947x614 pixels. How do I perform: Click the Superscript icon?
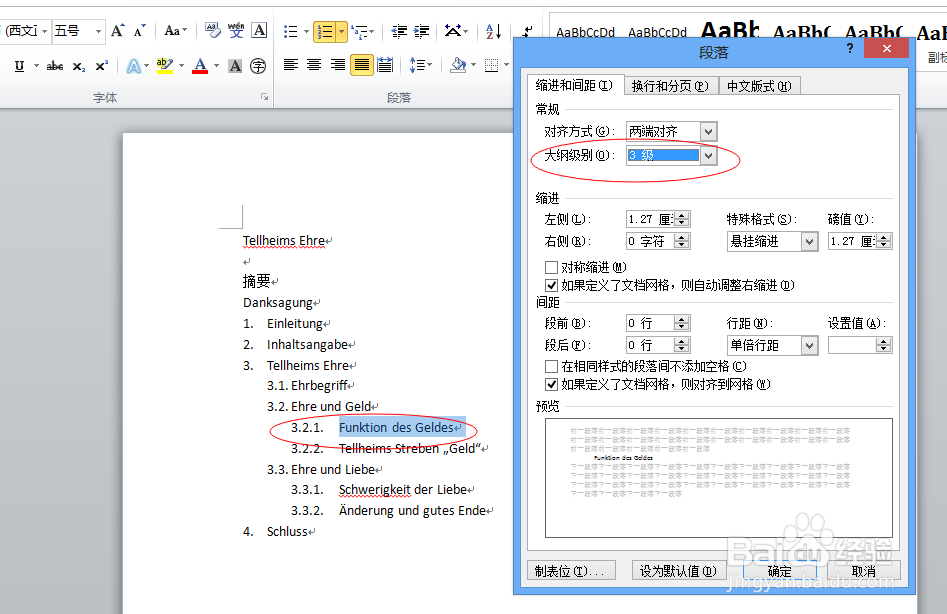[x=100, y=65]
